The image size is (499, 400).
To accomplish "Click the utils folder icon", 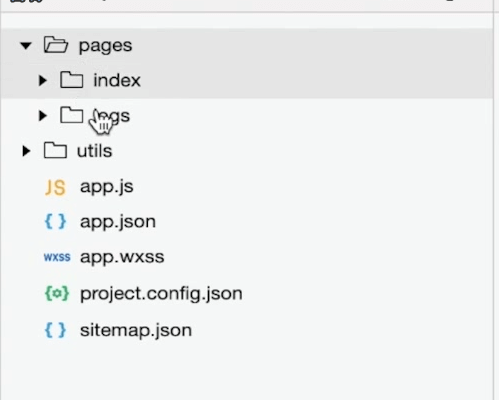I will [55, 150].
